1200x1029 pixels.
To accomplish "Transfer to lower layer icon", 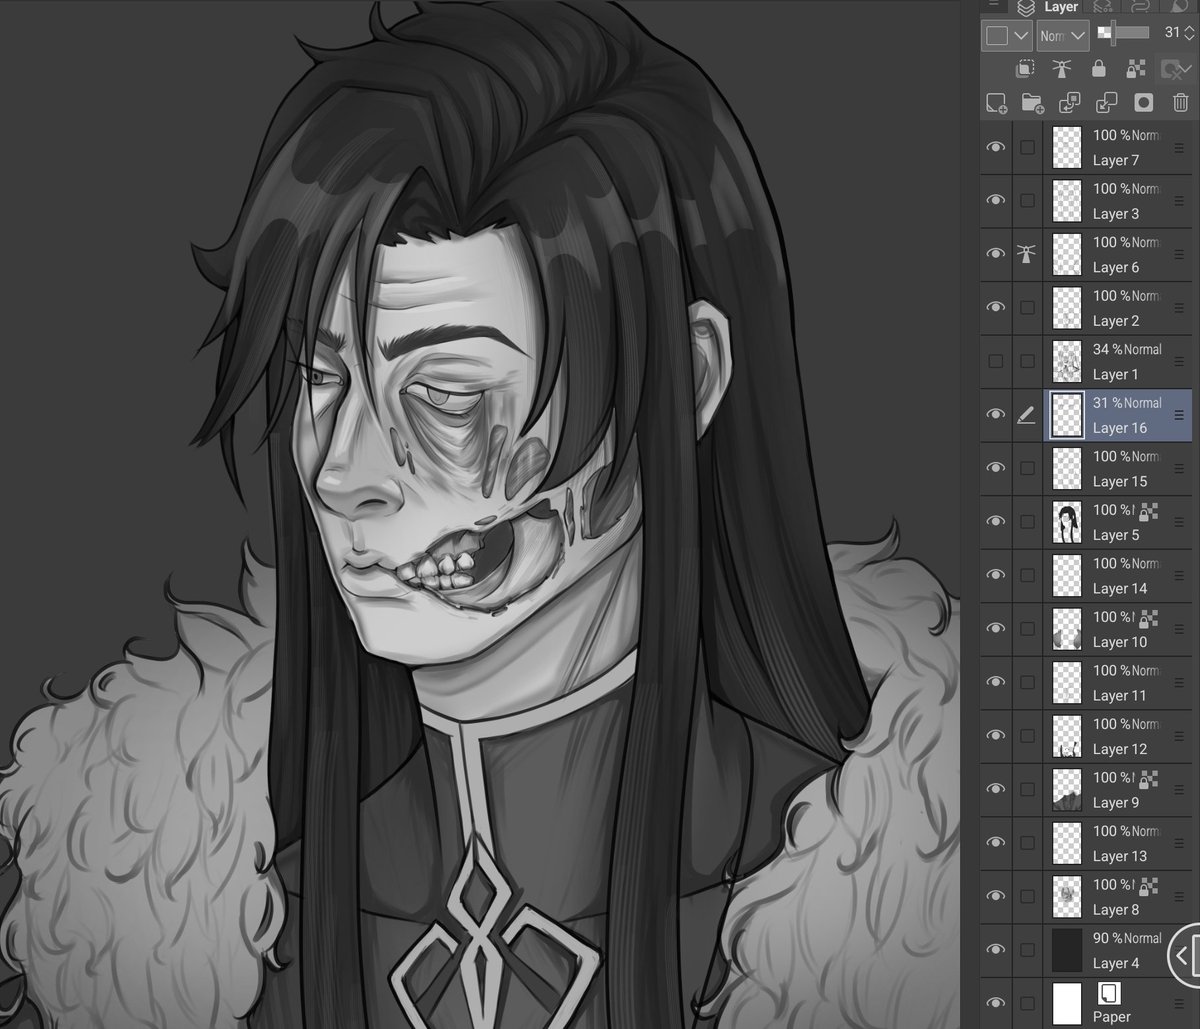I will click(1070, 103).
